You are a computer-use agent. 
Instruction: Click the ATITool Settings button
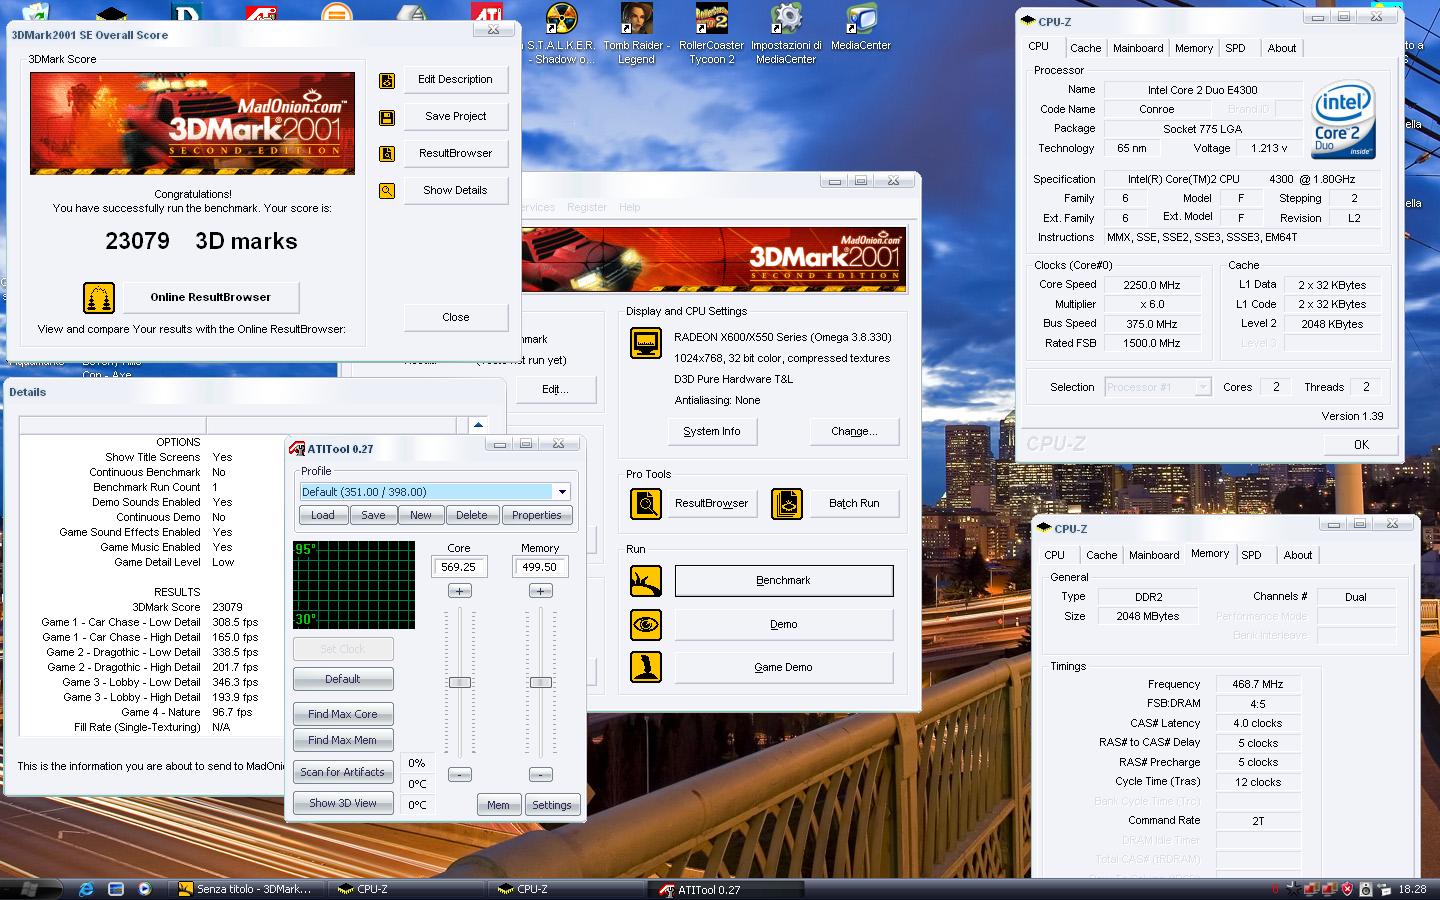click(x=552, y=805)
